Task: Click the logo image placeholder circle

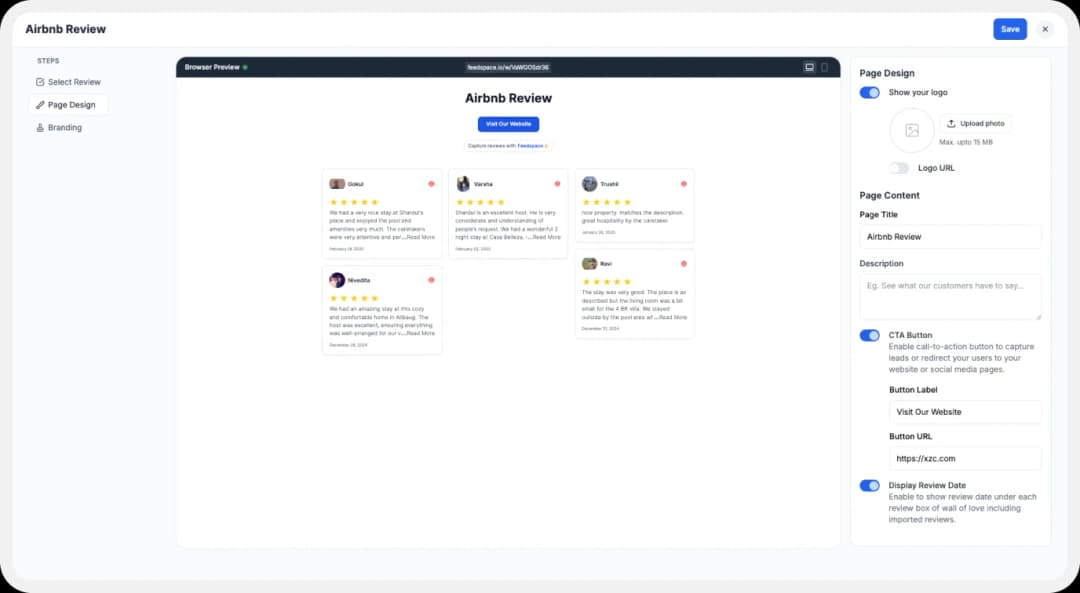Action: click(x=911, y=130)
